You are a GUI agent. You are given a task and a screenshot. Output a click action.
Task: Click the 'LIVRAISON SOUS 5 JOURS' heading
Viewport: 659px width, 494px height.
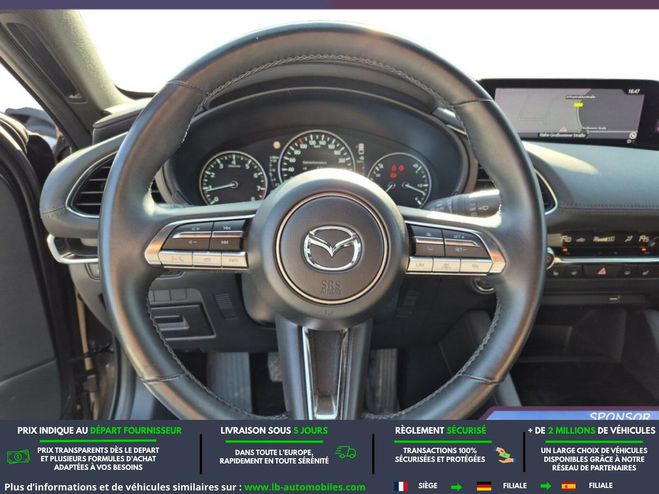point(274,431)
